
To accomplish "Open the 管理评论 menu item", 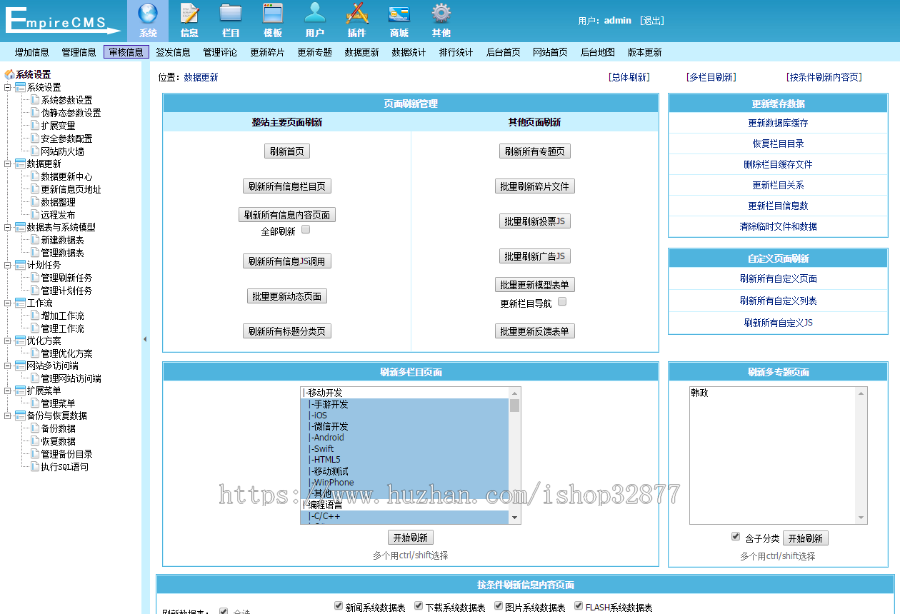I will (220, 52).
